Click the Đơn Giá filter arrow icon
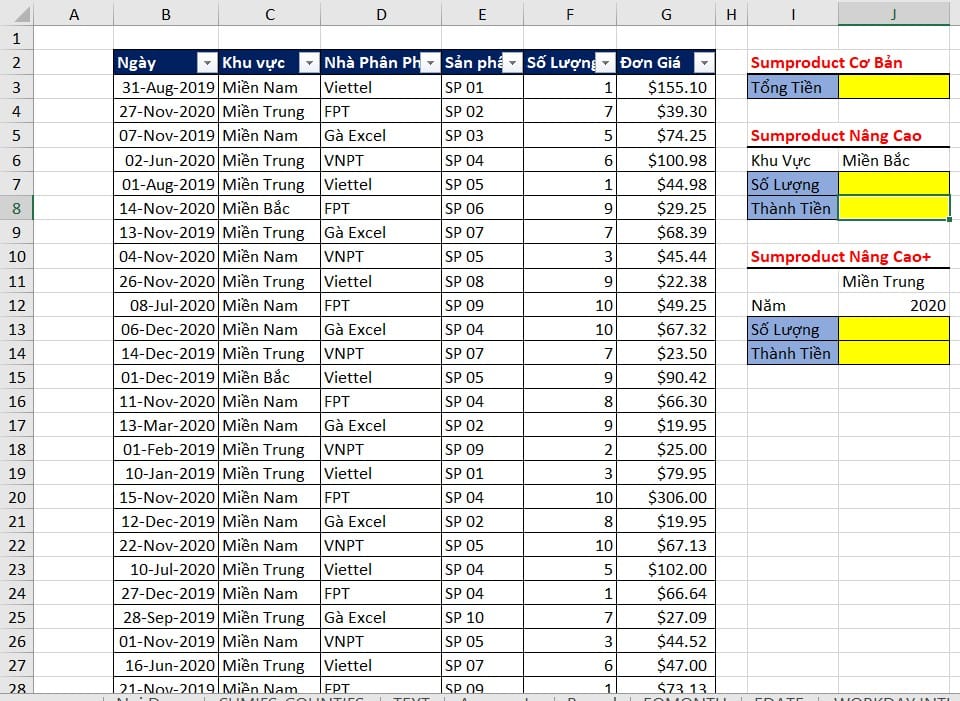Image resolution: width=960 pixels, height=701 pixels. [704, 63]
